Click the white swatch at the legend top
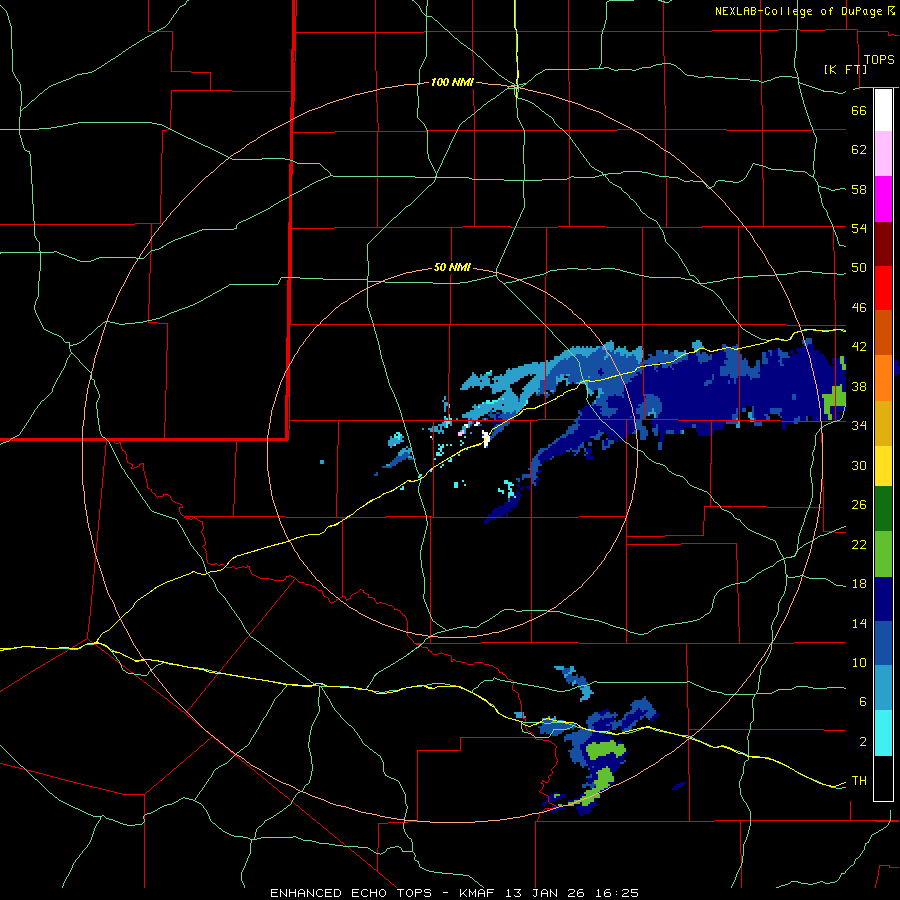This screenshot has width=900, height=900. 883,110
